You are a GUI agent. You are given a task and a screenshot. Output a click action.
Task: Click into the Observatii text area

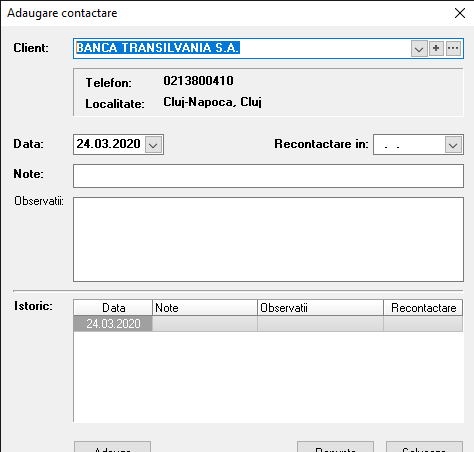click(268, 239)
